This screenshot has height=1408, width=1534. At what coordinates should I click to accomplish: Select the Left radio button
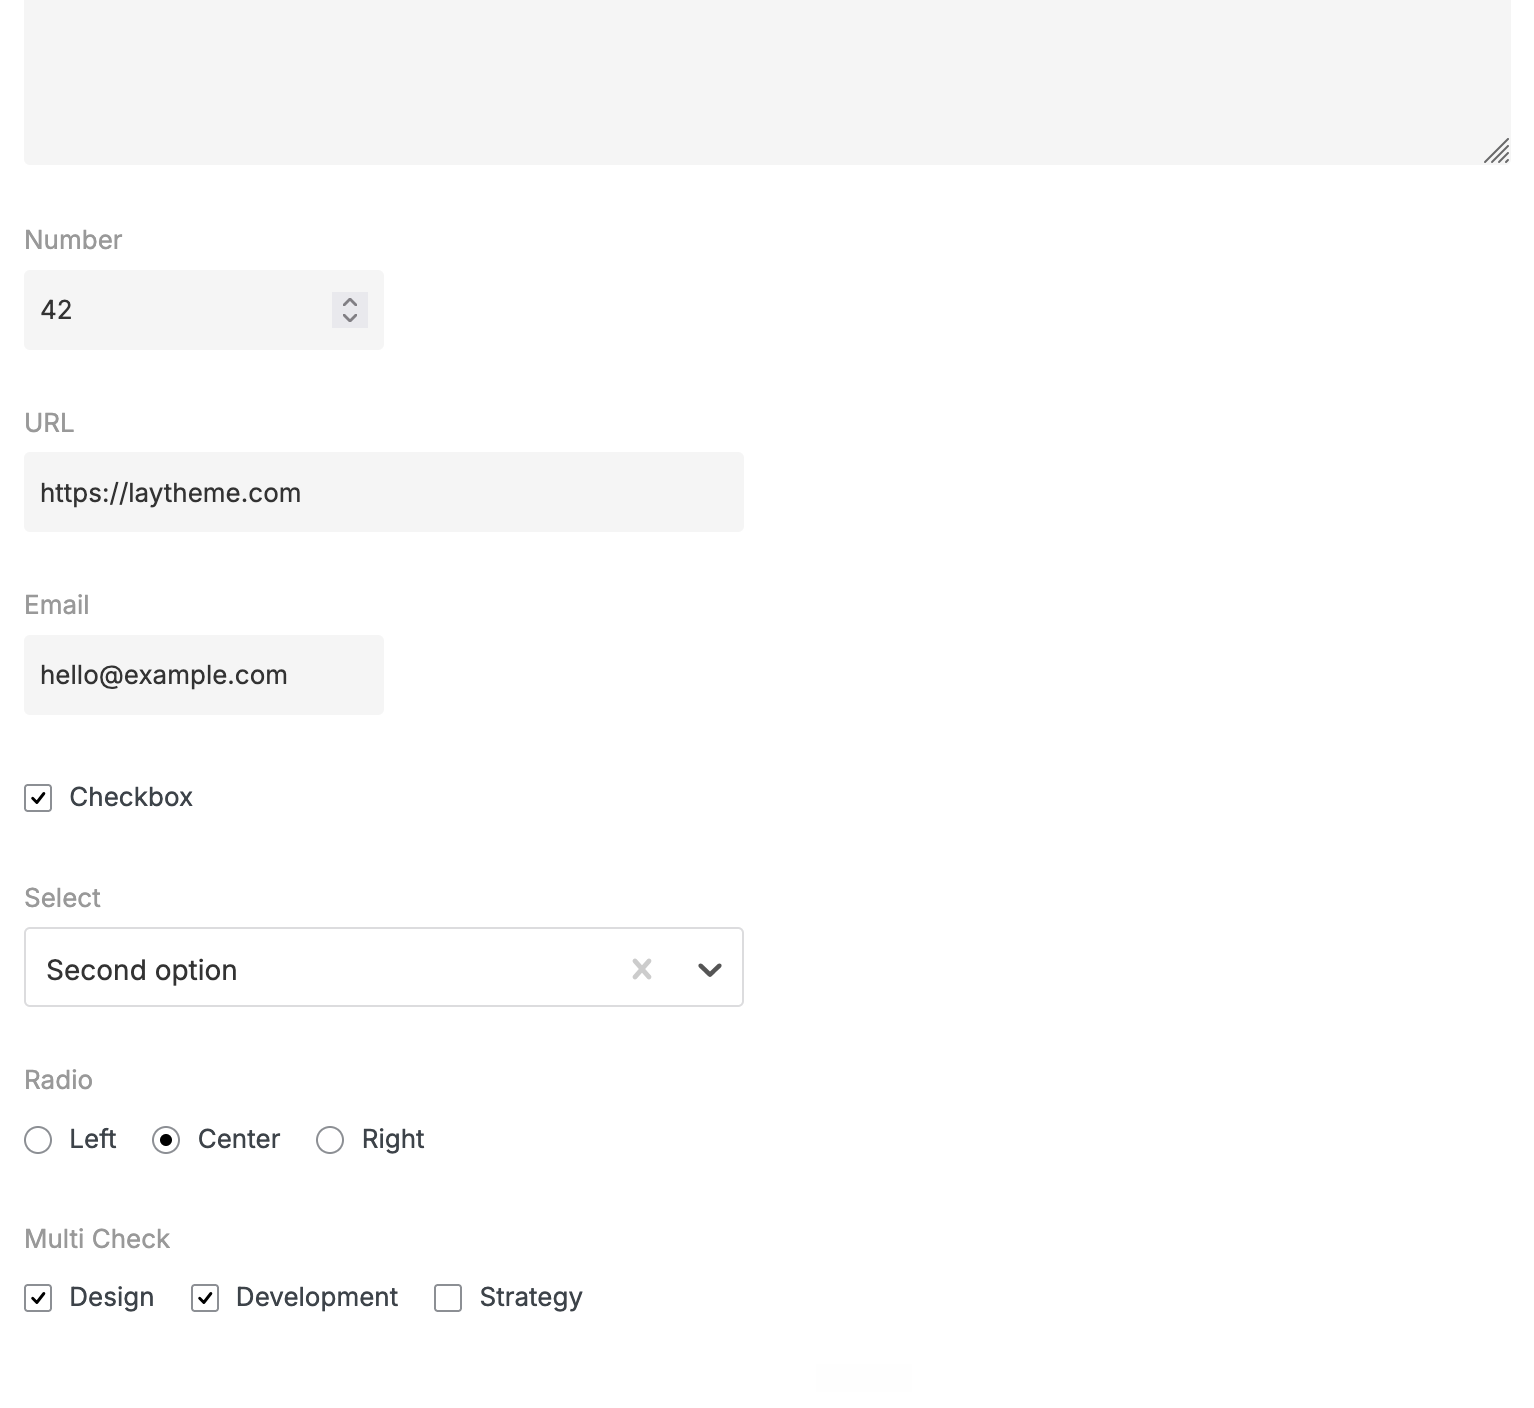coord(38,1140)
